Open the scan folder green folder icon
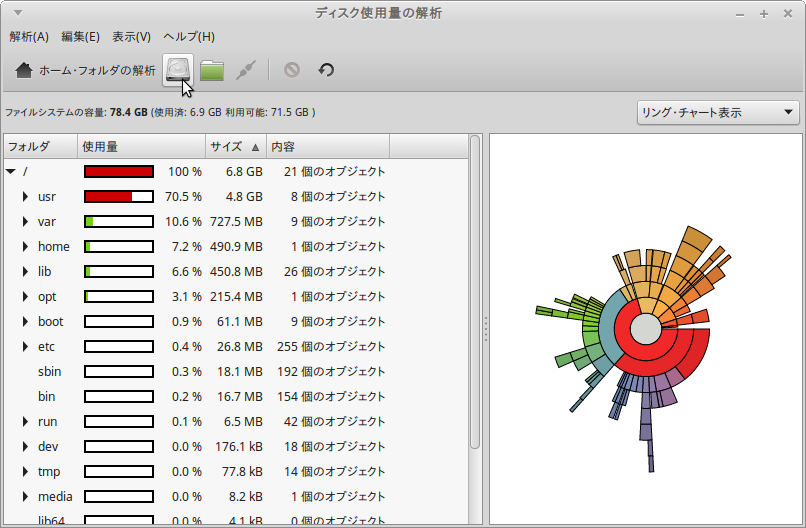The width and height of the screenshot is (806, 528). [212, 70]
